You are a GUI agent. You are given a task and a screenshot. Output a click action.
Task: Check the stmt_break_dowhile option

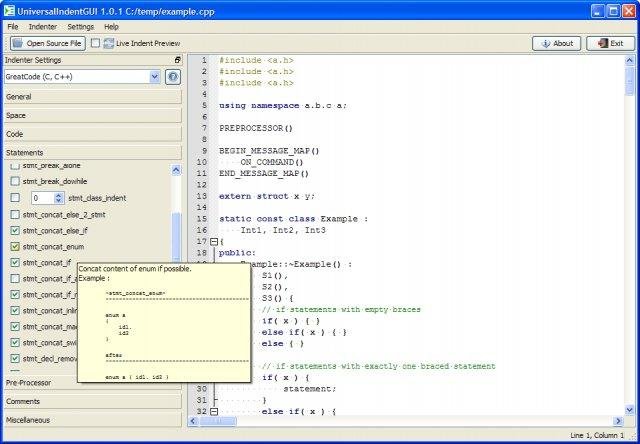[x=14, y=181]
